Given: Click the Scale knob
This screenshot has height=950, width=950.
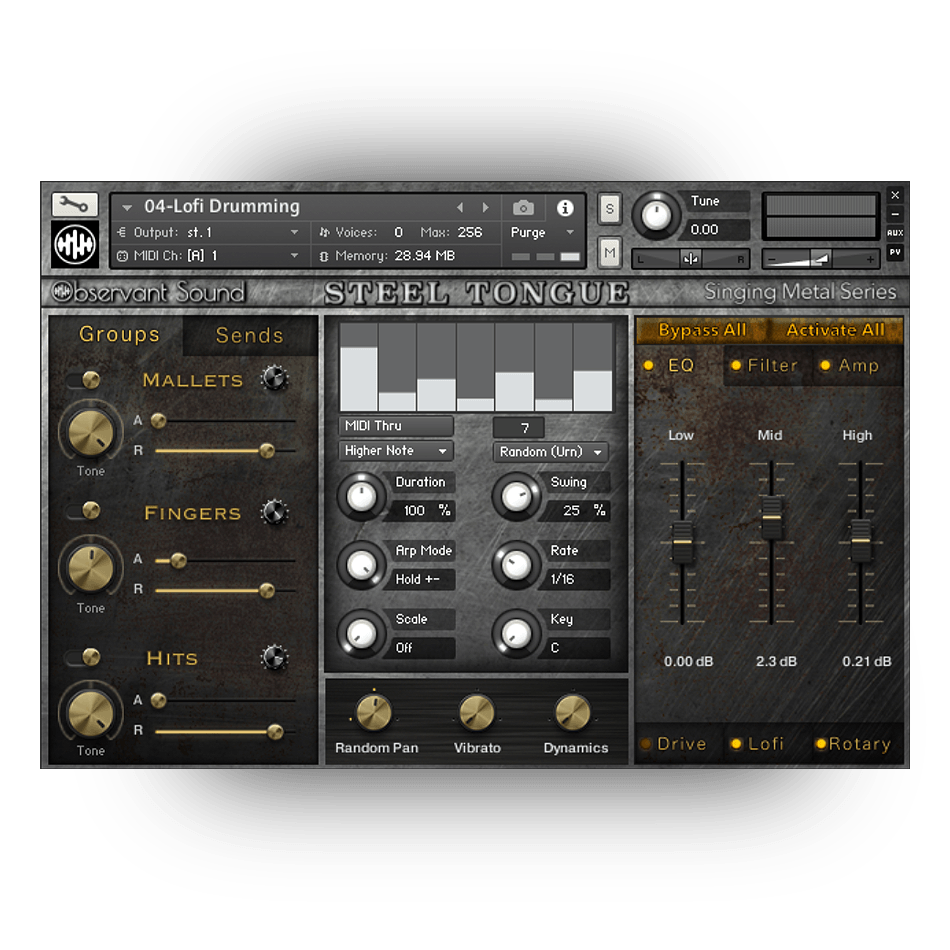Looking at the screenshot, I should click(x=361, y=634).
